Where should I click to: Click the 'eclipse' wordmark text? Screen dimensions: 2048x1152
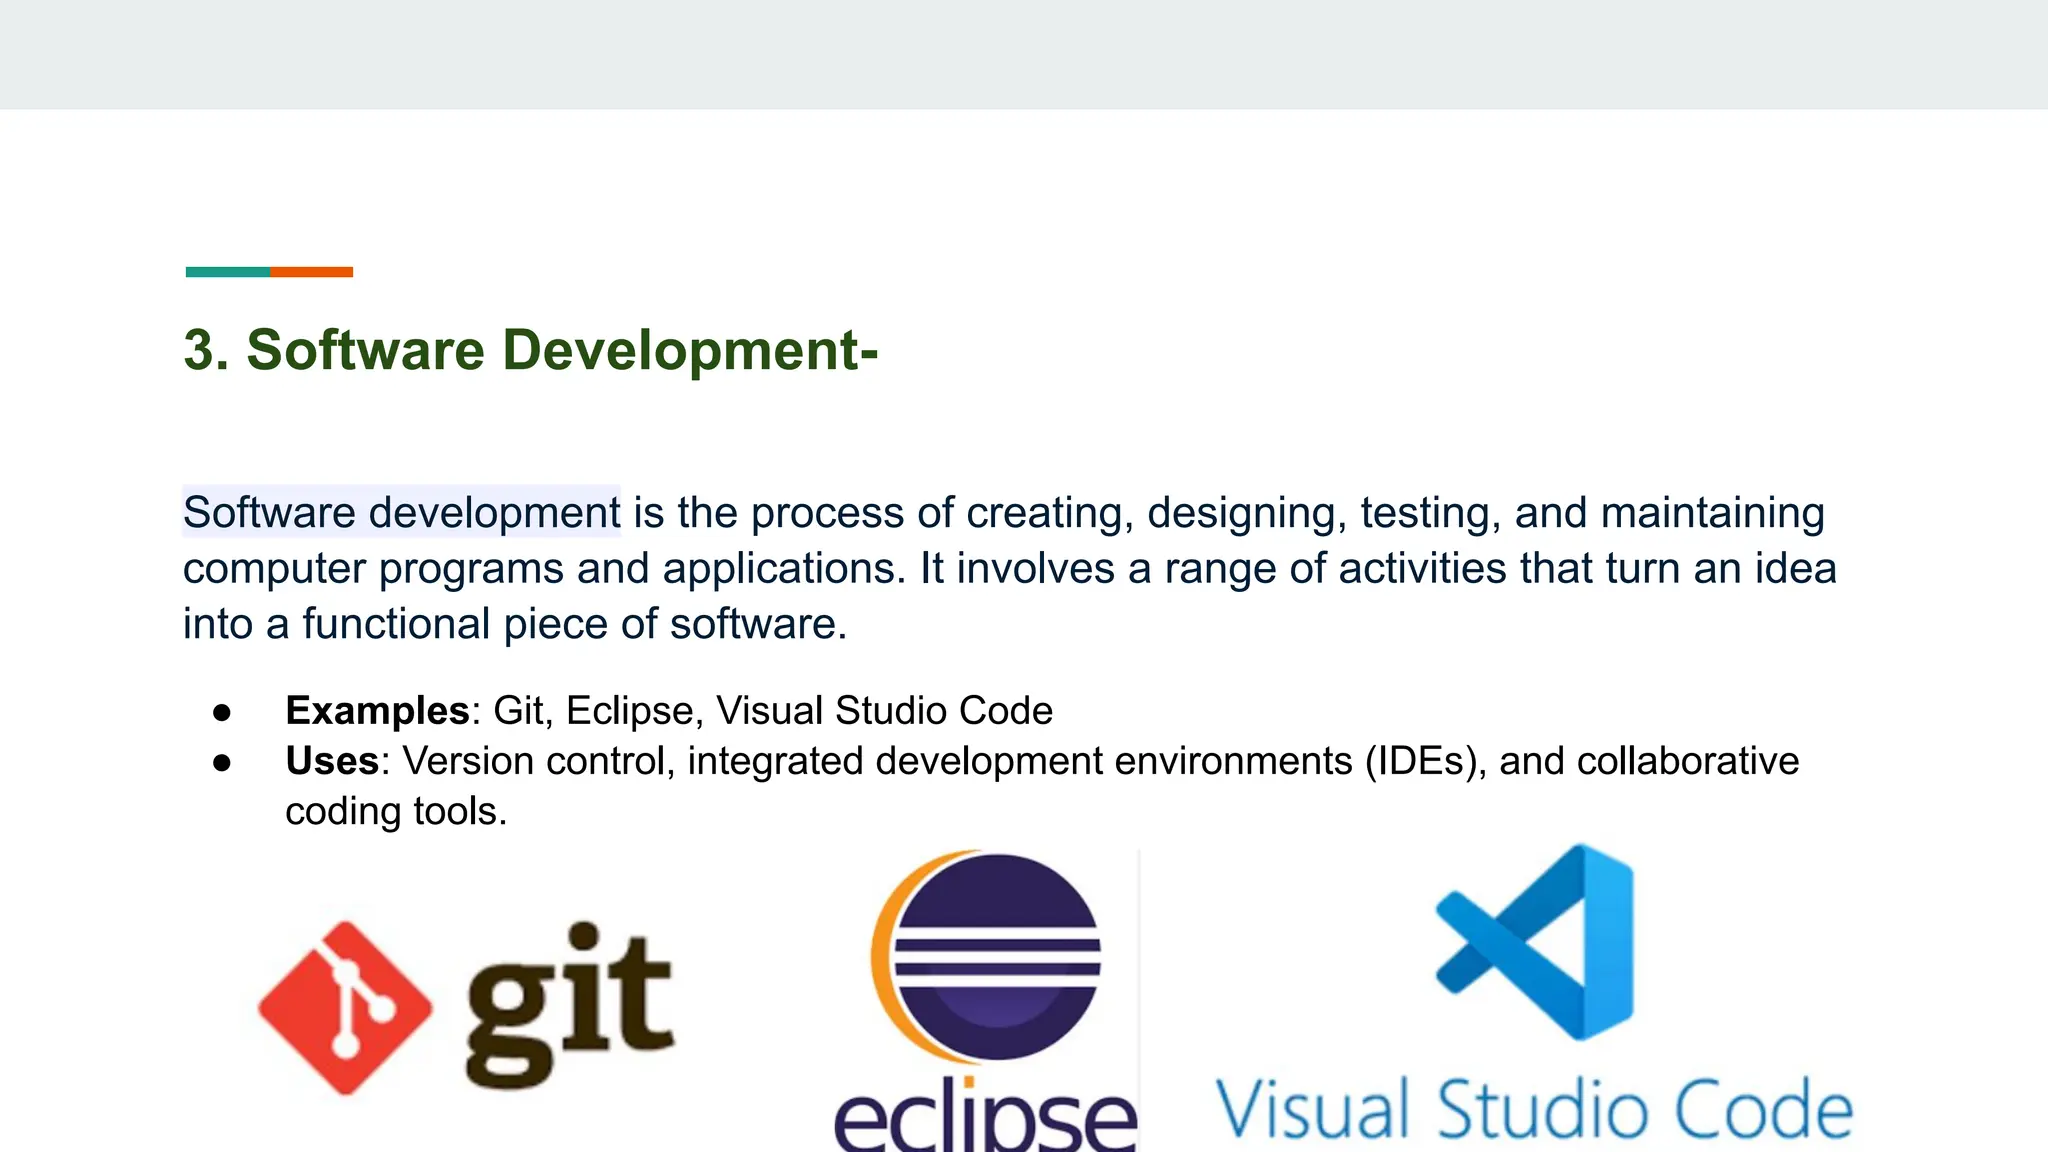pos(986,1116)
